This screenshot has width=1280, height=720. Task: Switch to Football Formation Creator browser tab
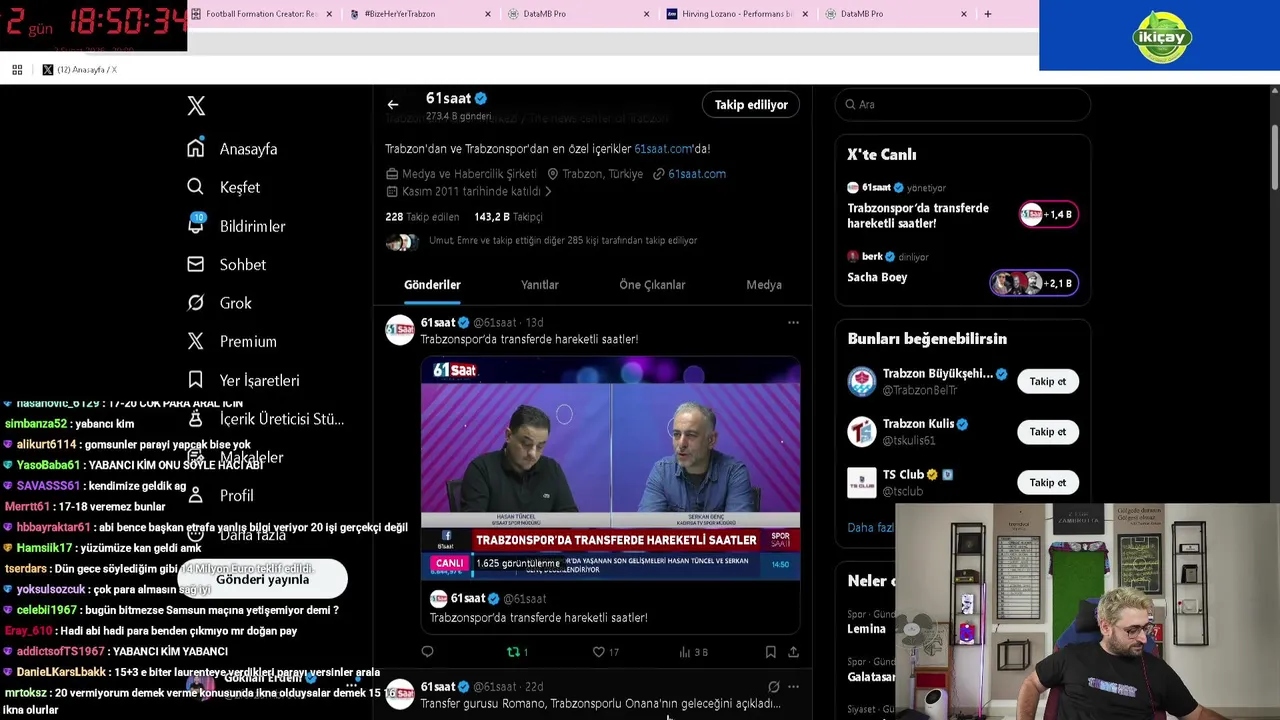pos(262,14)
